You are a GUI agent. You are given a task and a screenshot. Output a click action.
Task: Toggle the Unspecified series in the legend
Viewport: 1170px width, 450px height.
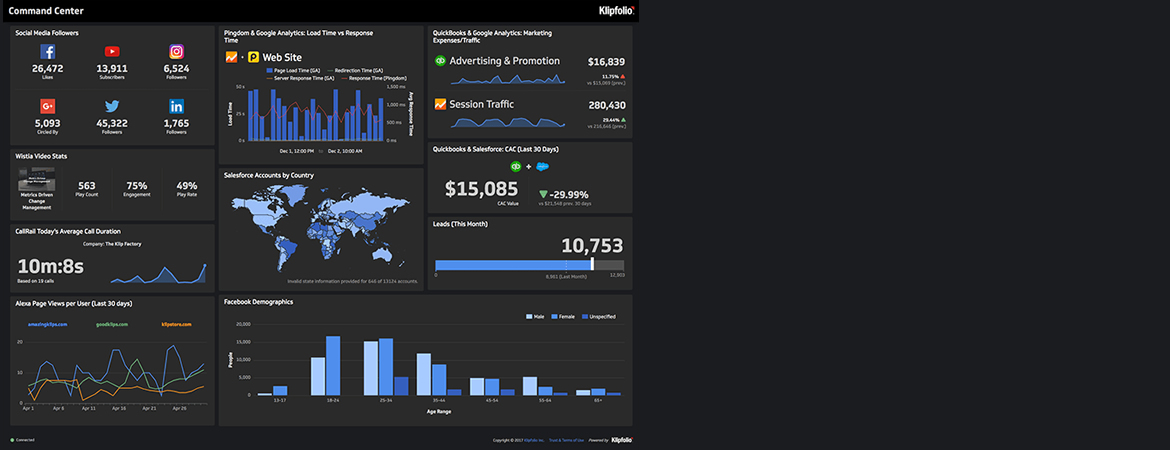tap(598, 316)
